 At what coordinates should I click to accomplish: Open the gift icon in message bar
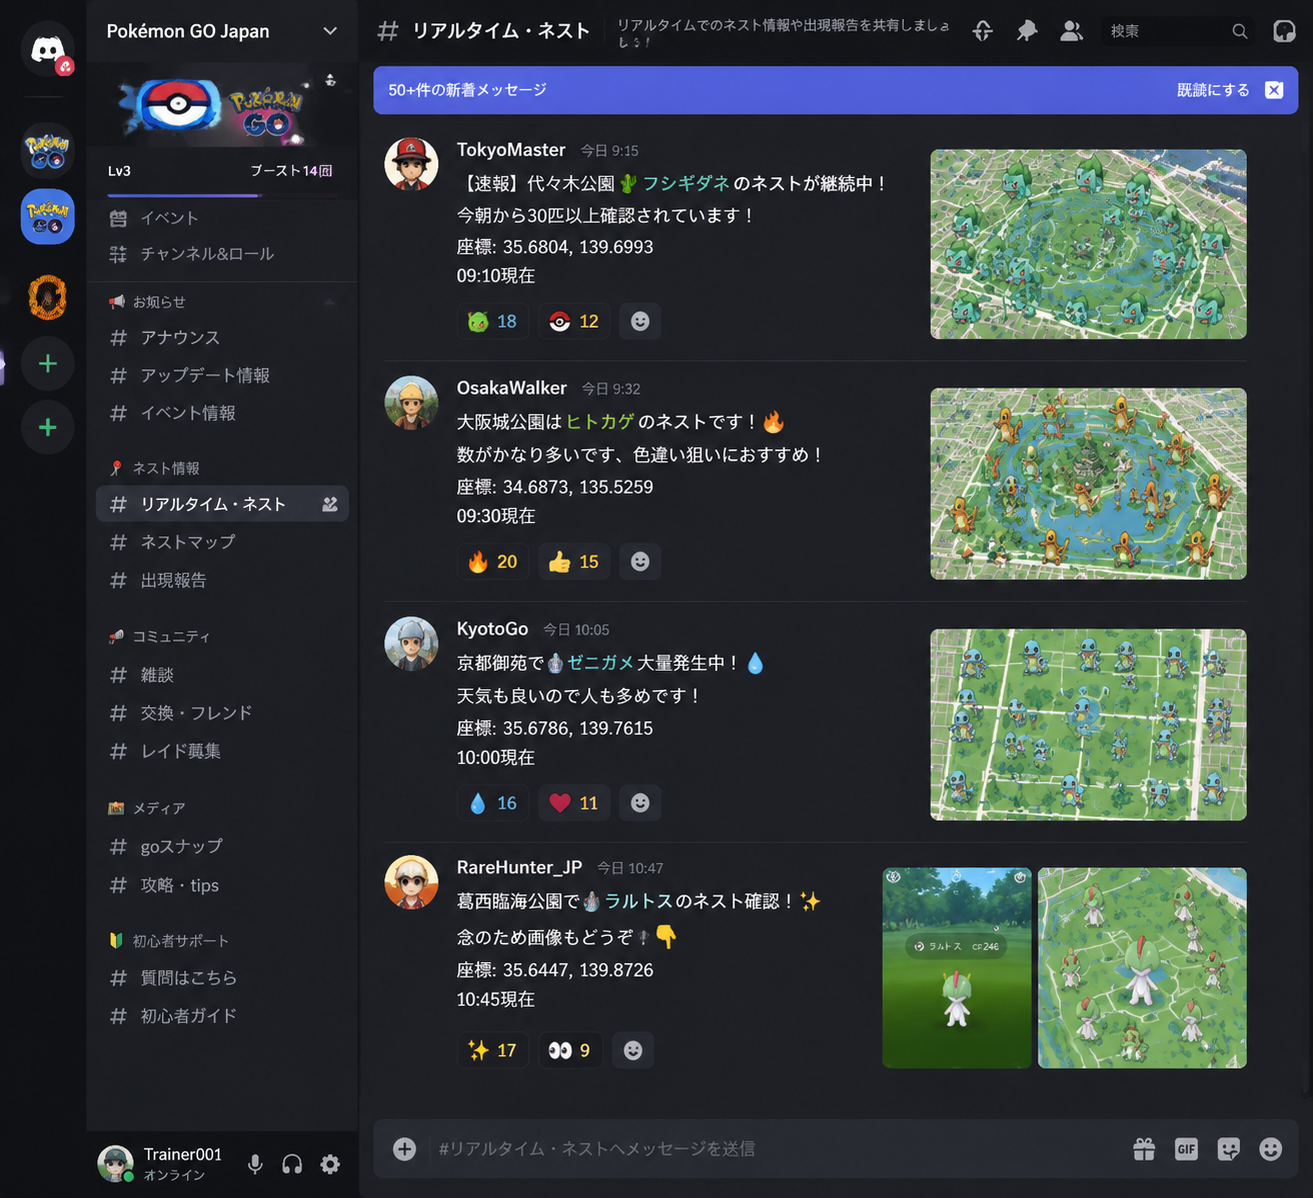[x=1144, y=1149]
